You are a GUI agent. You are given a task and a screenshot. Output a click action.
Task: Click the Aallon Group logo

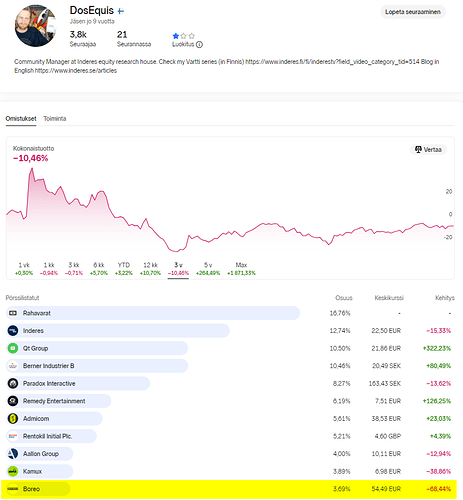[13, 454]
